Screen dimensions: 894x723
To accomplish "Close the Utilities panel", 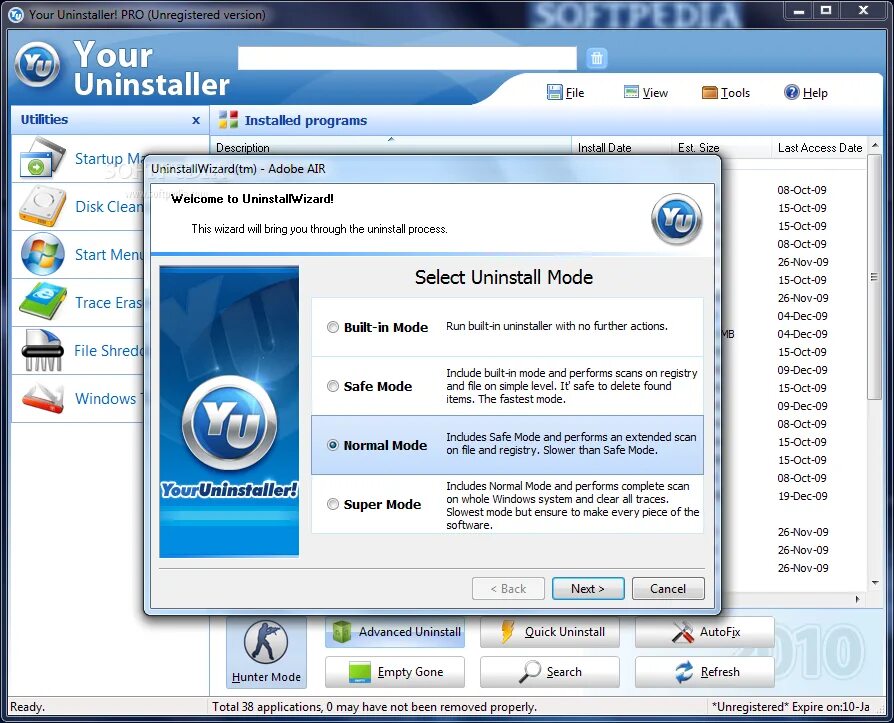I will [196, 120].
